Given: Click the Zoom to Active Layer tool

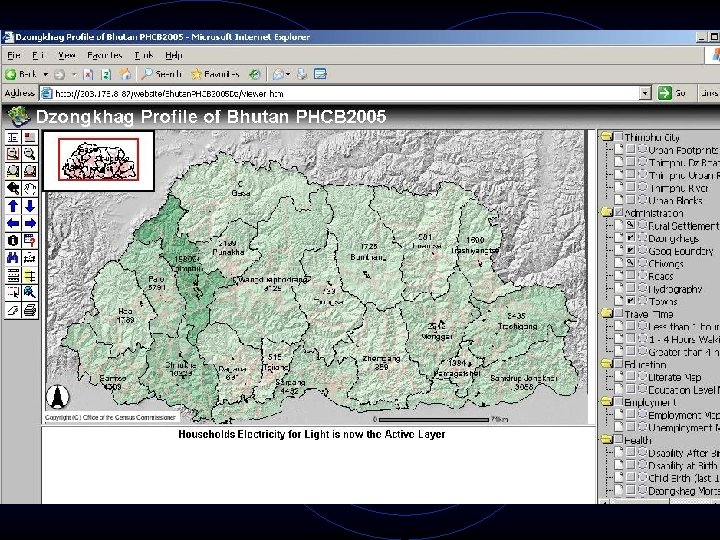Looking at the screenshot, I should 30,172.
